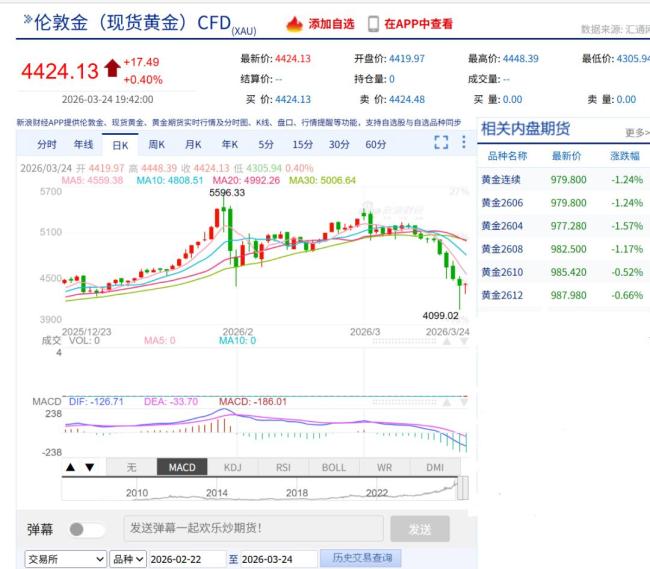Click the 发送弹幕 text input field
This screenshot has width=650, height=569.
point(253,528)
